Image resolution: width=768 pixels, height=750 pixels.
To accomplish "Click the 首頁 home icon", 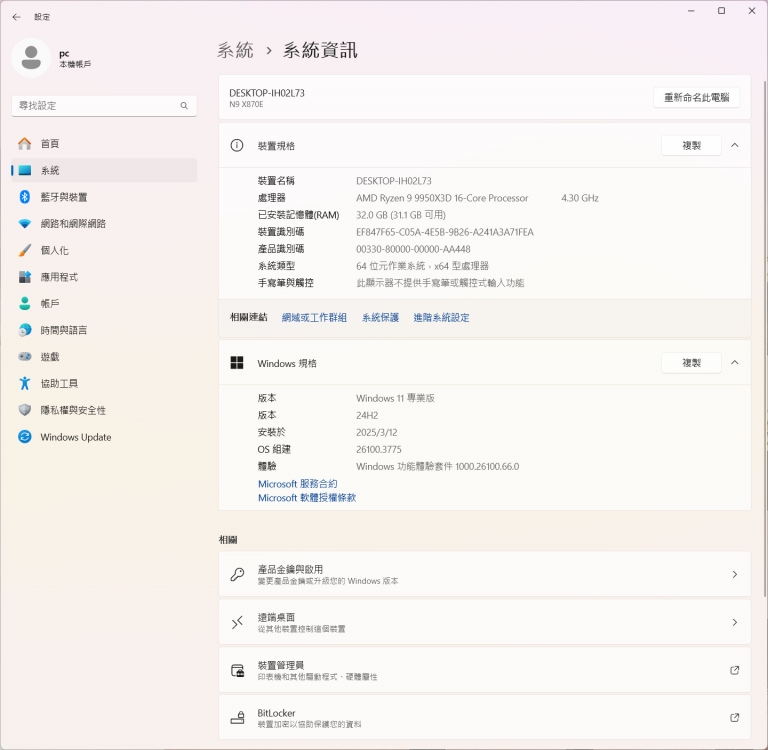I will (24, 144).
